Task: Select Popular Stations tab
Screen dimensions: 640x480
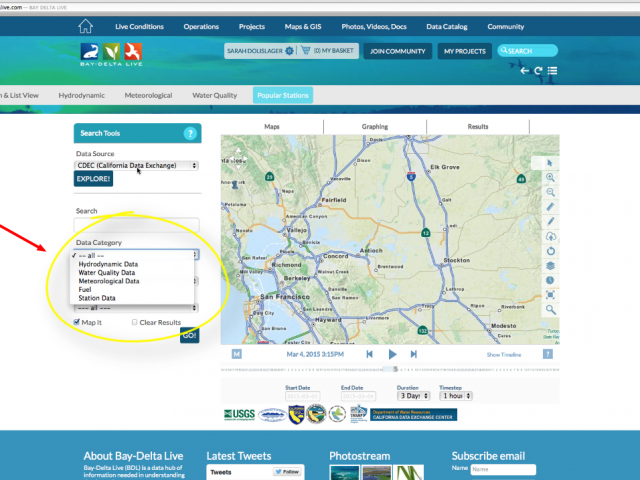Action: 283,95
